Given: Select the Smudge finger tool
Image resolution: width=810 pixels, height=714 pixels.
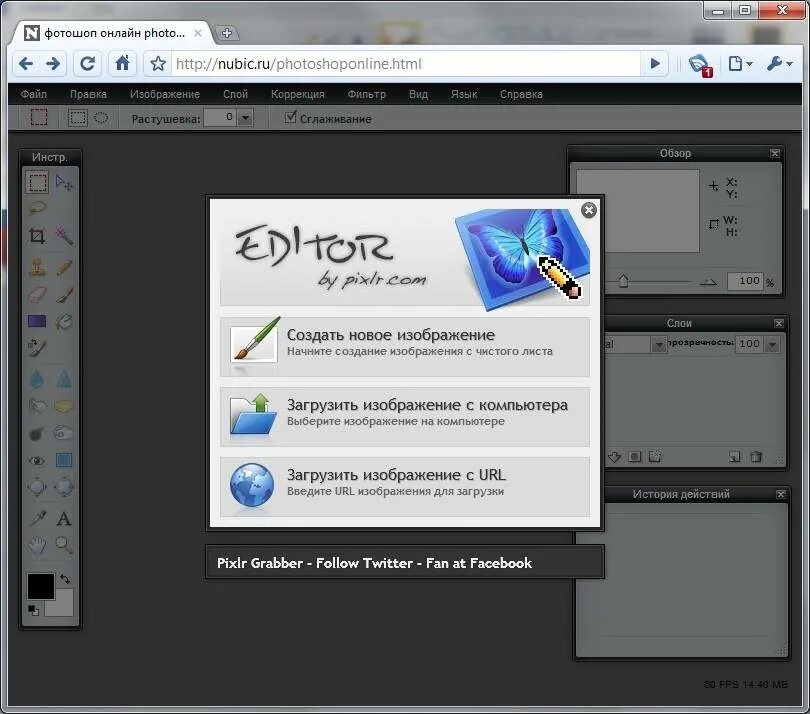Looking at the screenshot, I should (37, 406).
